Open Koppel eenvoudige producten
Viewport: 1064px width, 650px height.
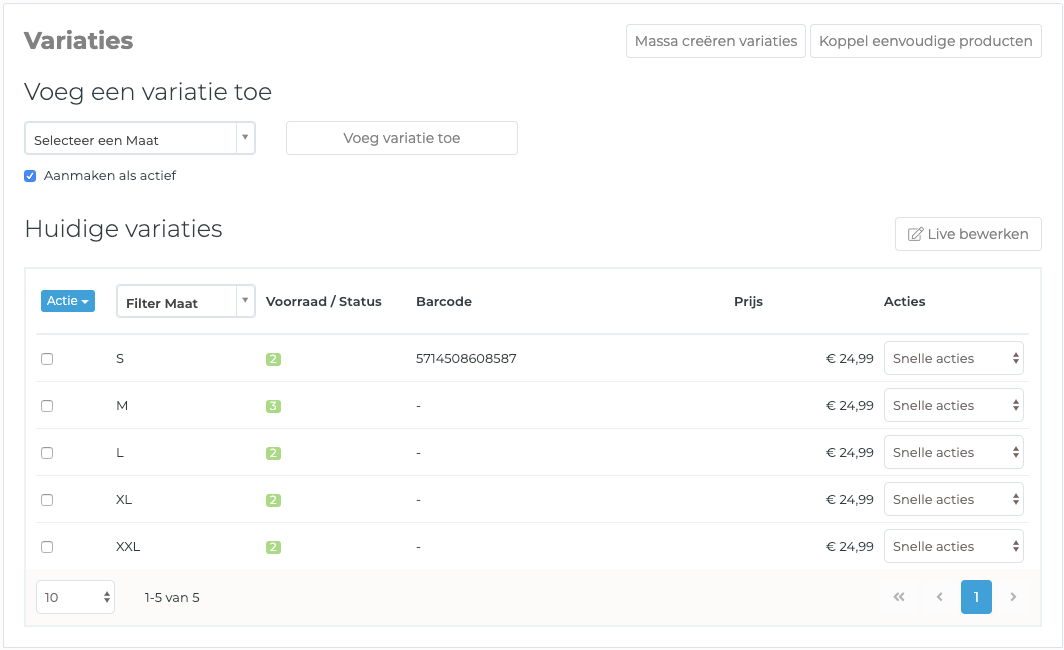926,41
